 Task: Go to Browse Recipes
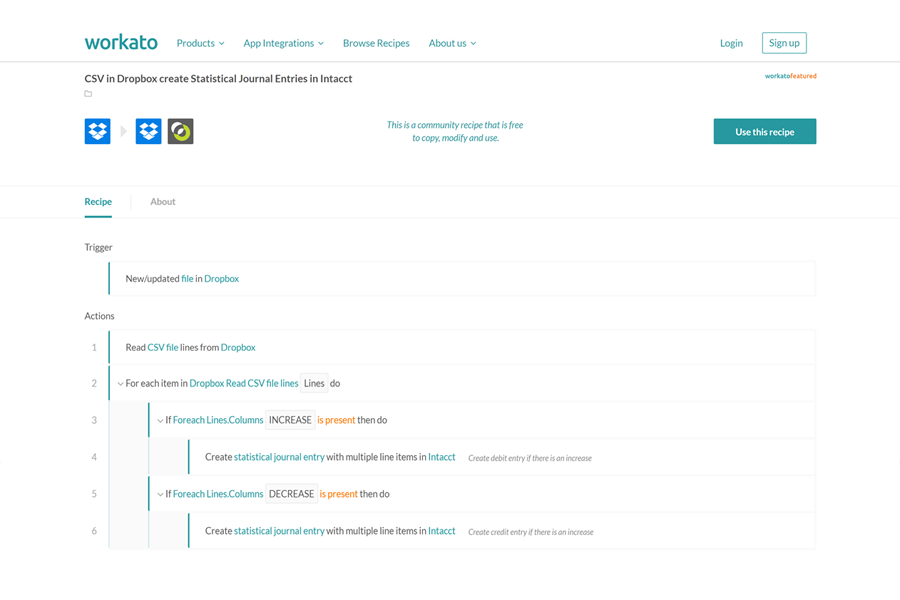(376, 43)
